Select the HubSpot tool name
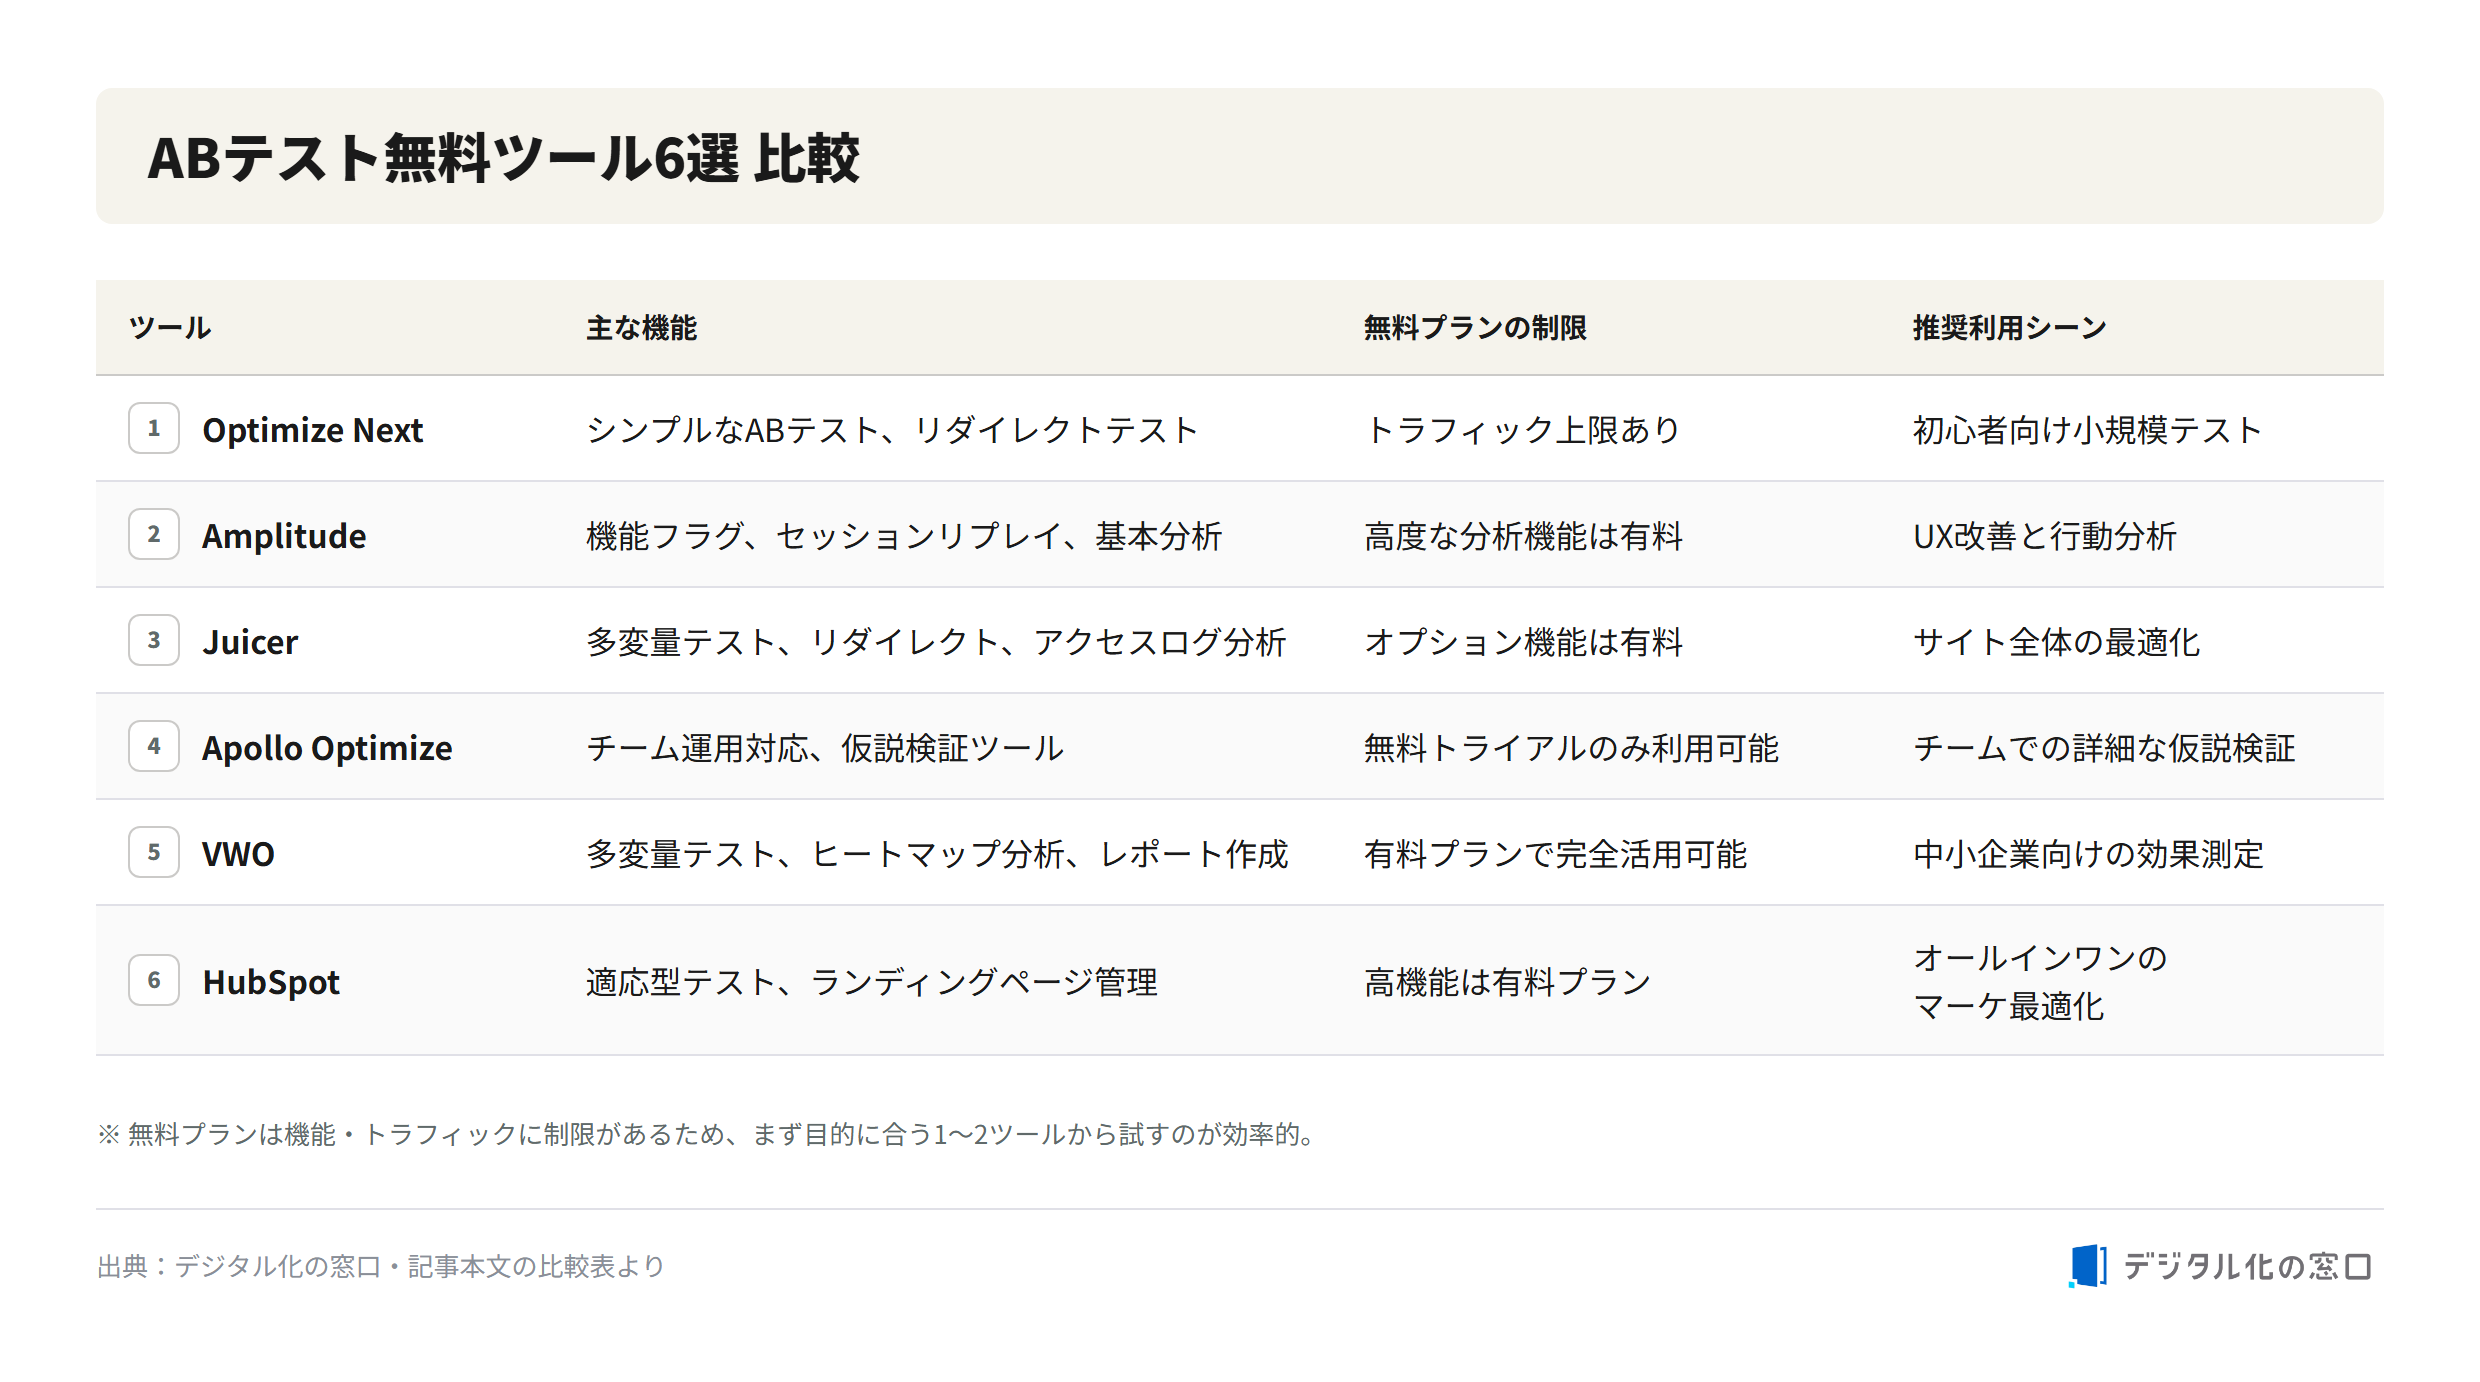Screen dimensions: 2480x1382 point(271,982)
